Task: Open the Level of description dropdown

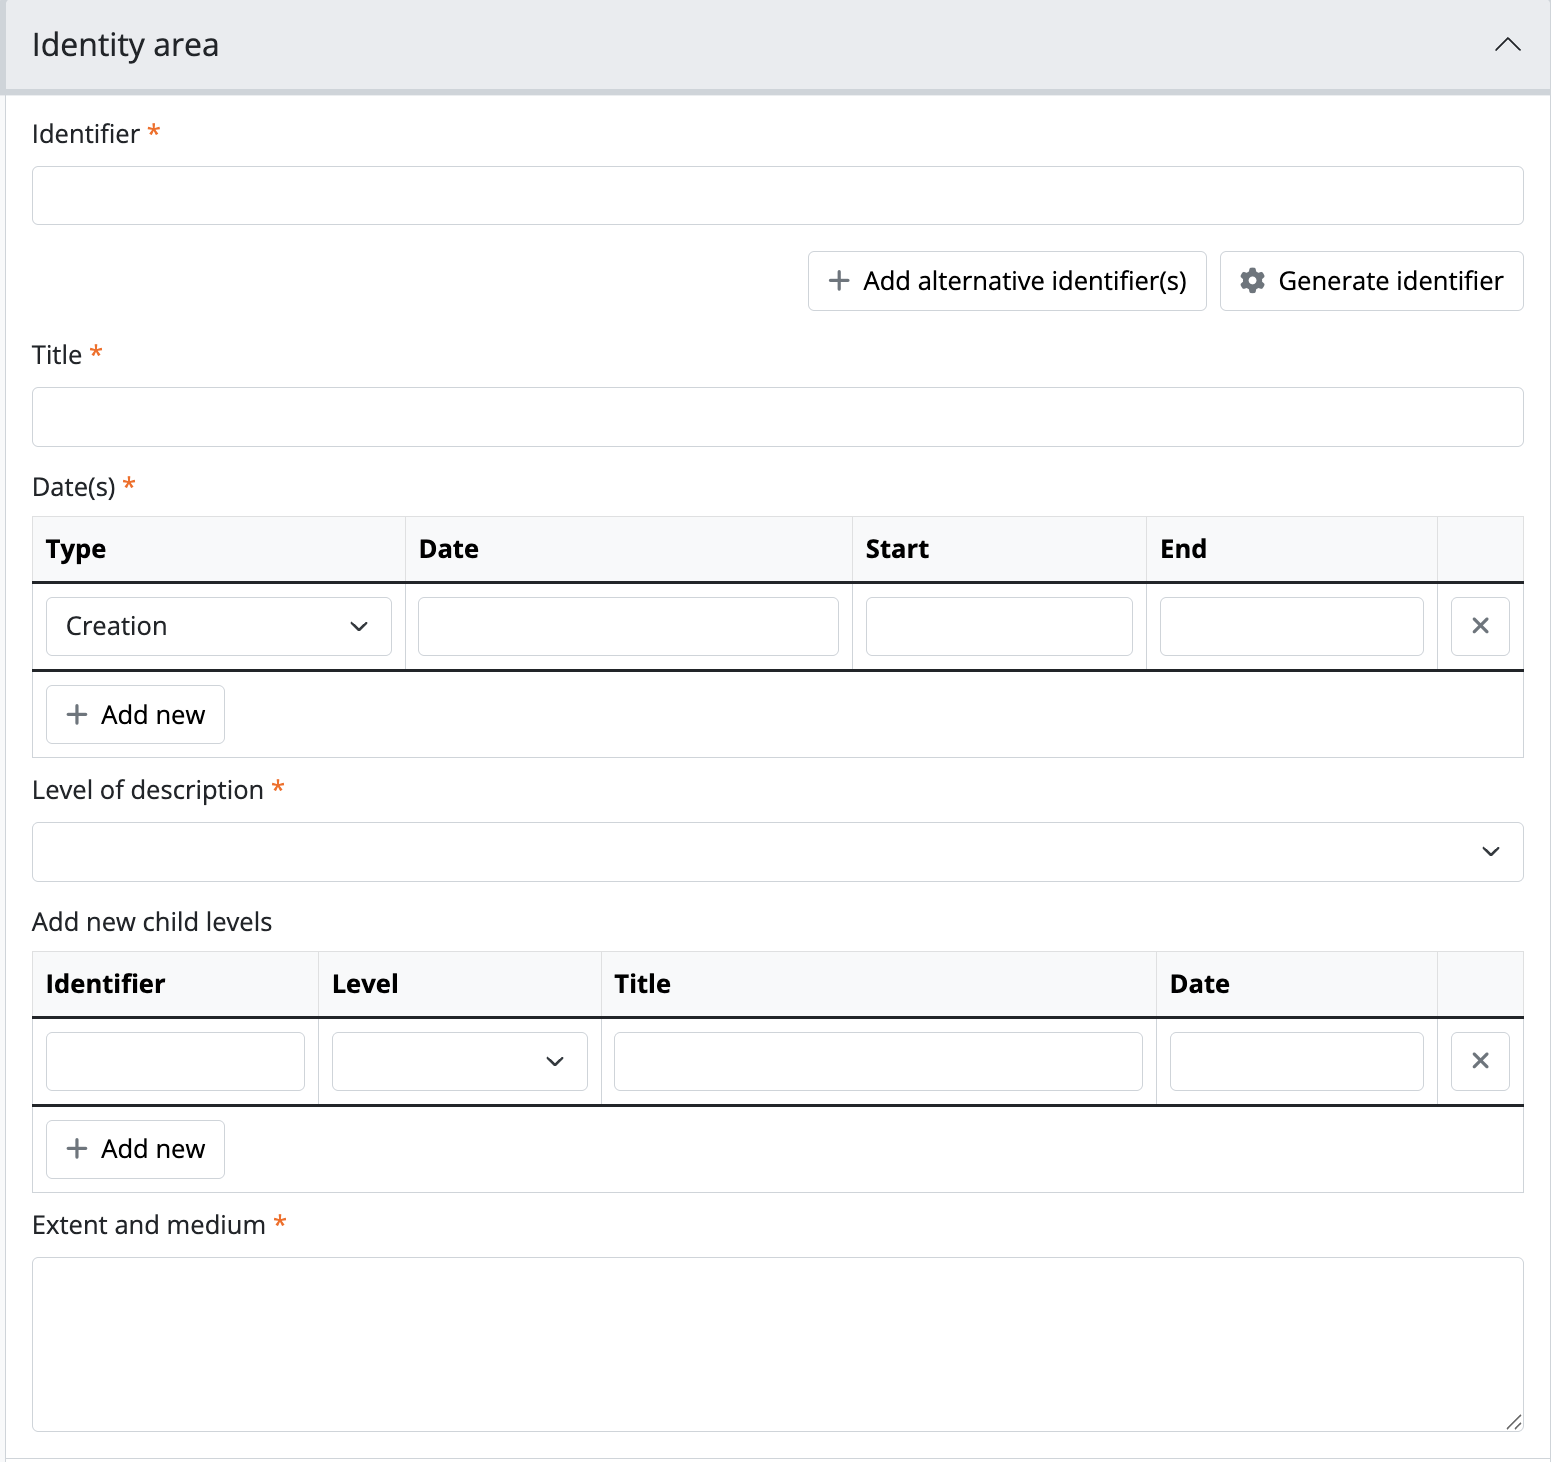Action: pyautogui.click(x=777, y=852)
